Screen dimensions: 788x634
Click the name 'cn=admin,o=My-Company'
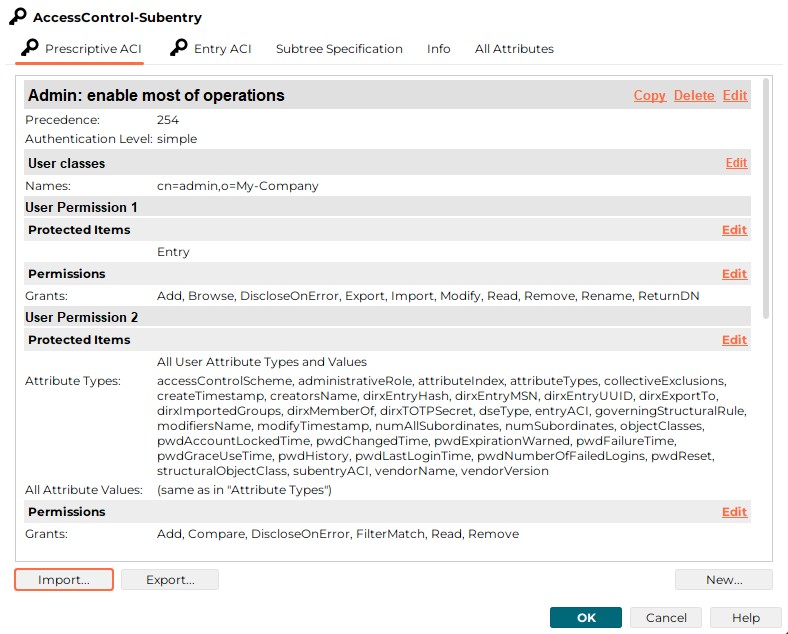[238, 186]
